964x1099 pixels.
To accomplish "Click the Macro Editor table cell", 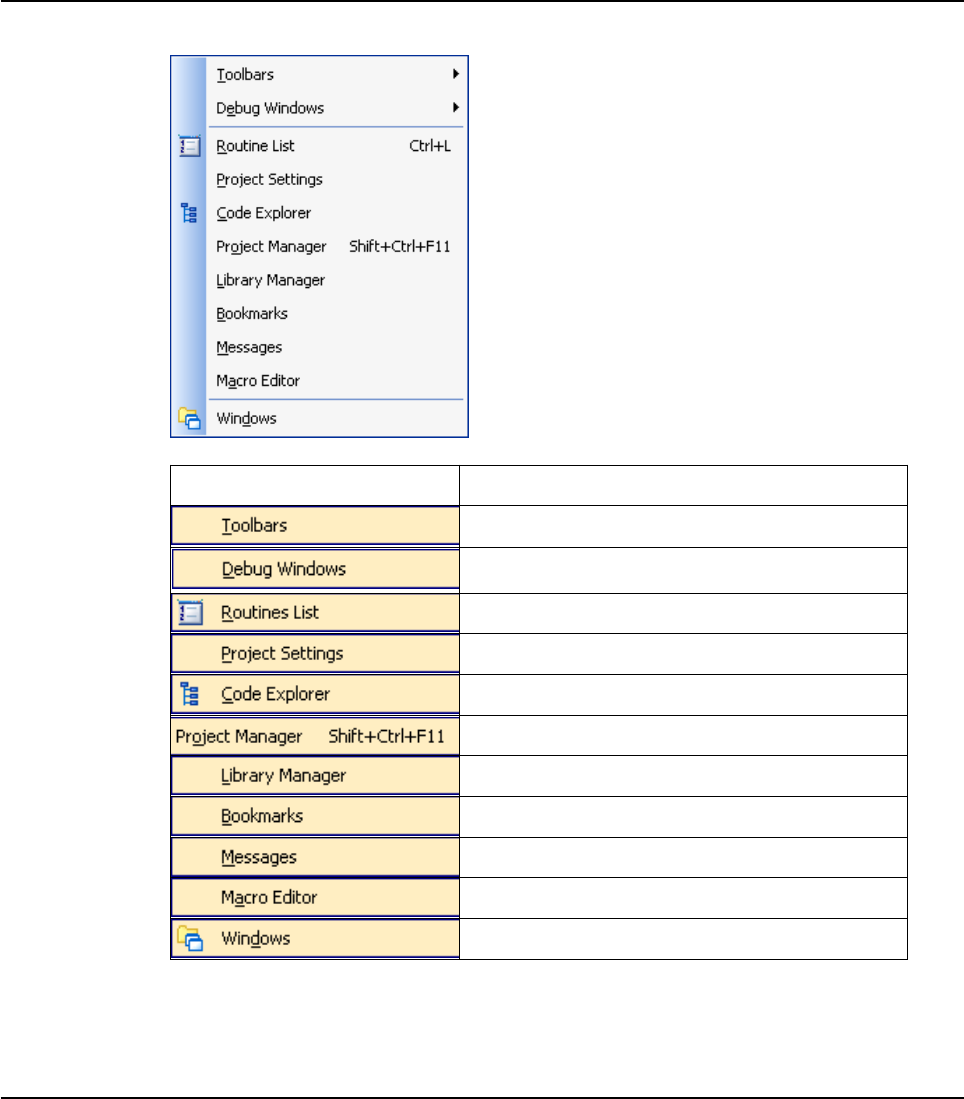I will point(315,898).
